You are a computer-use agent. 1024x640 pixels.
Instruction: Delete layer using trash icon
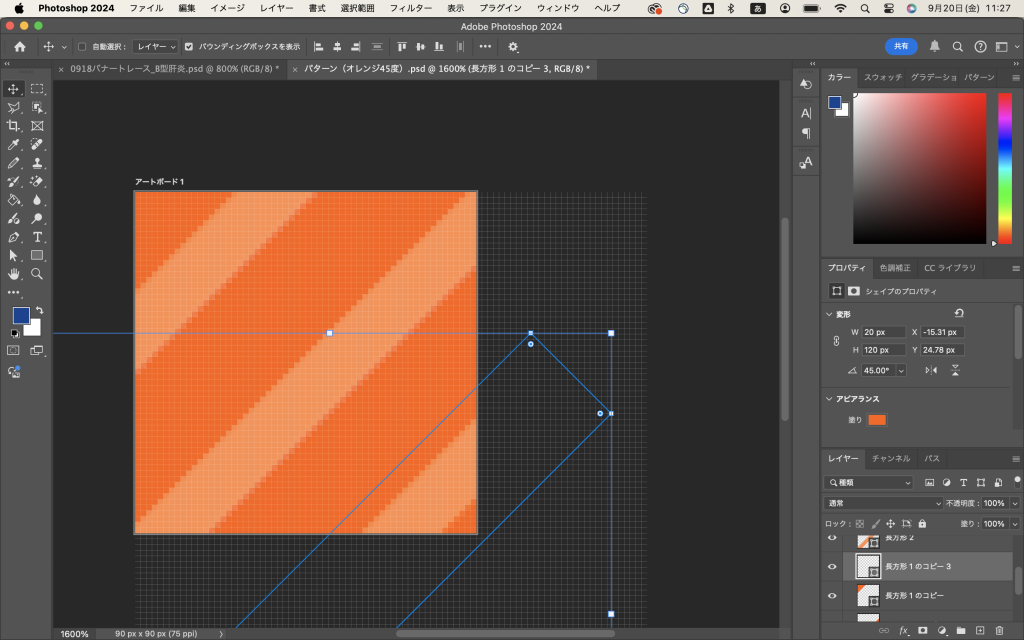[999, 631]
